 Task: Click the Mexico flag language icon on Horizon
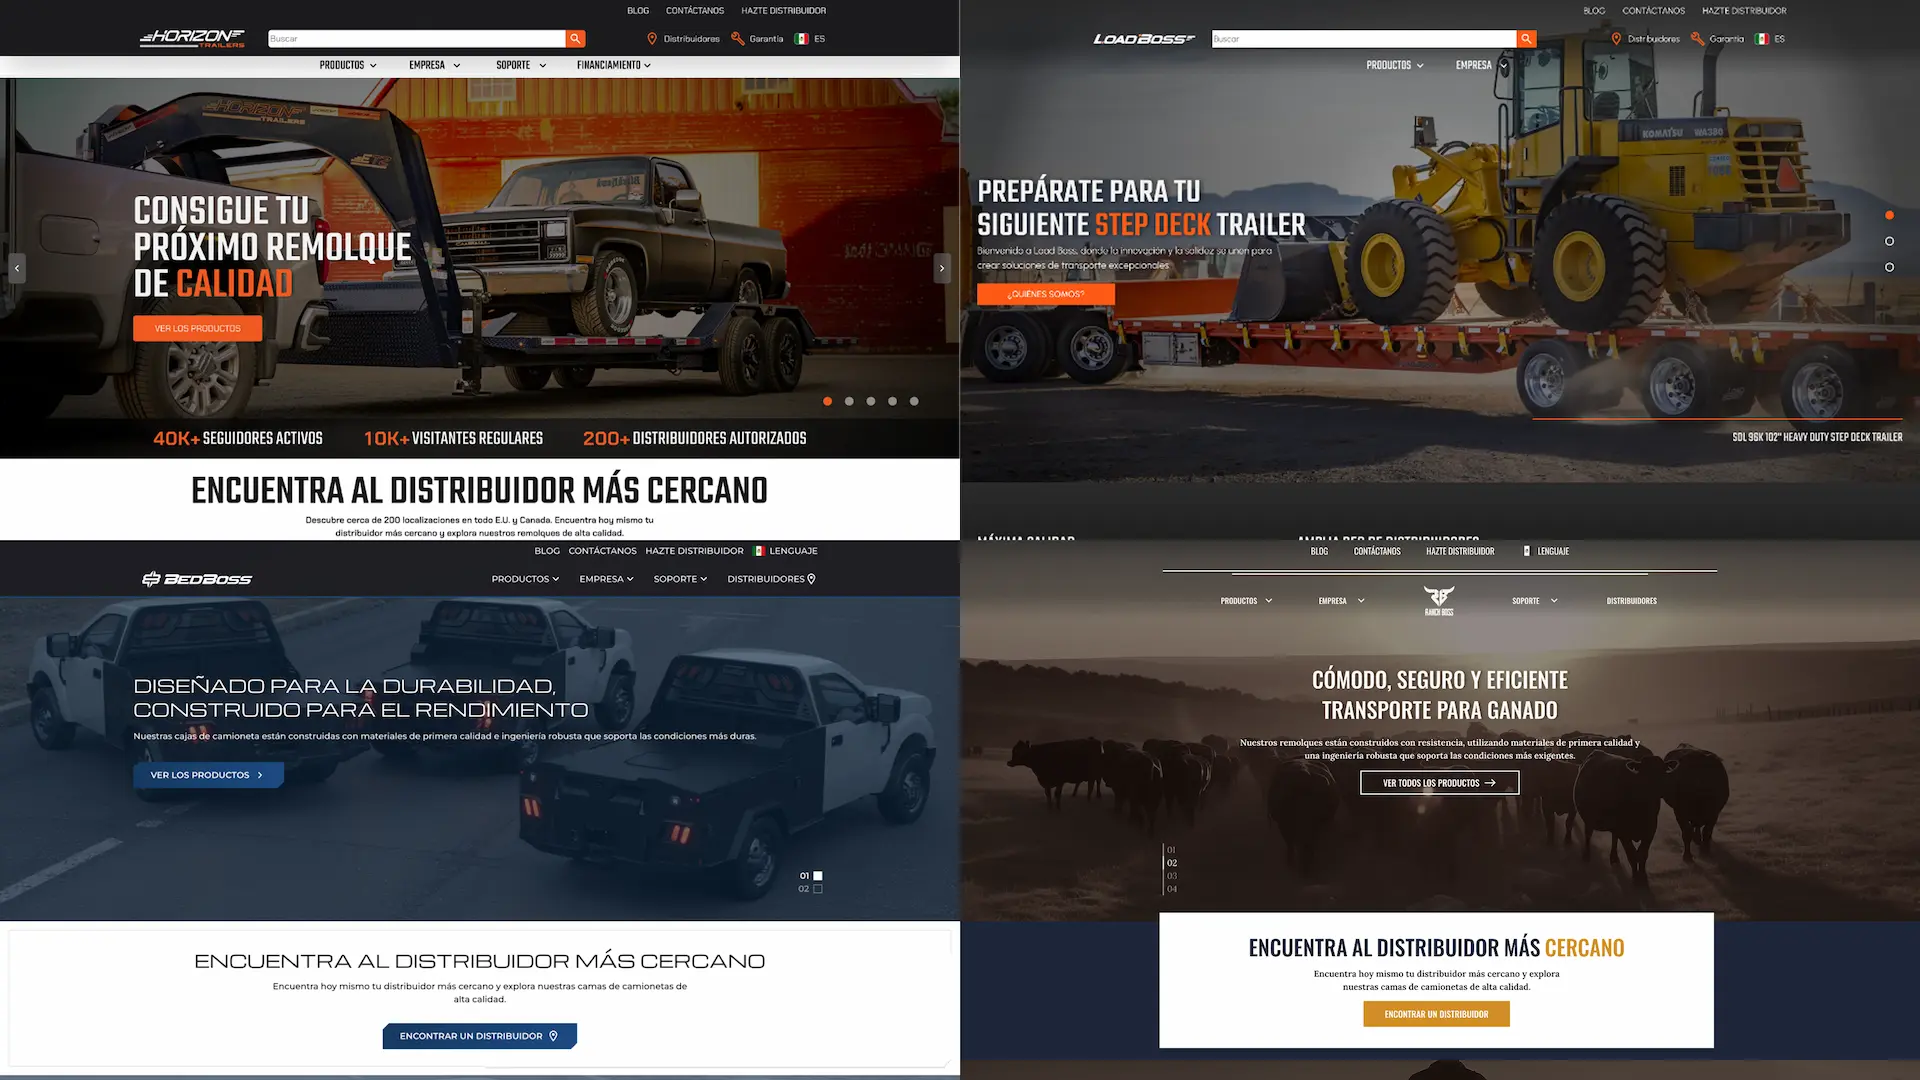[801, 39]
